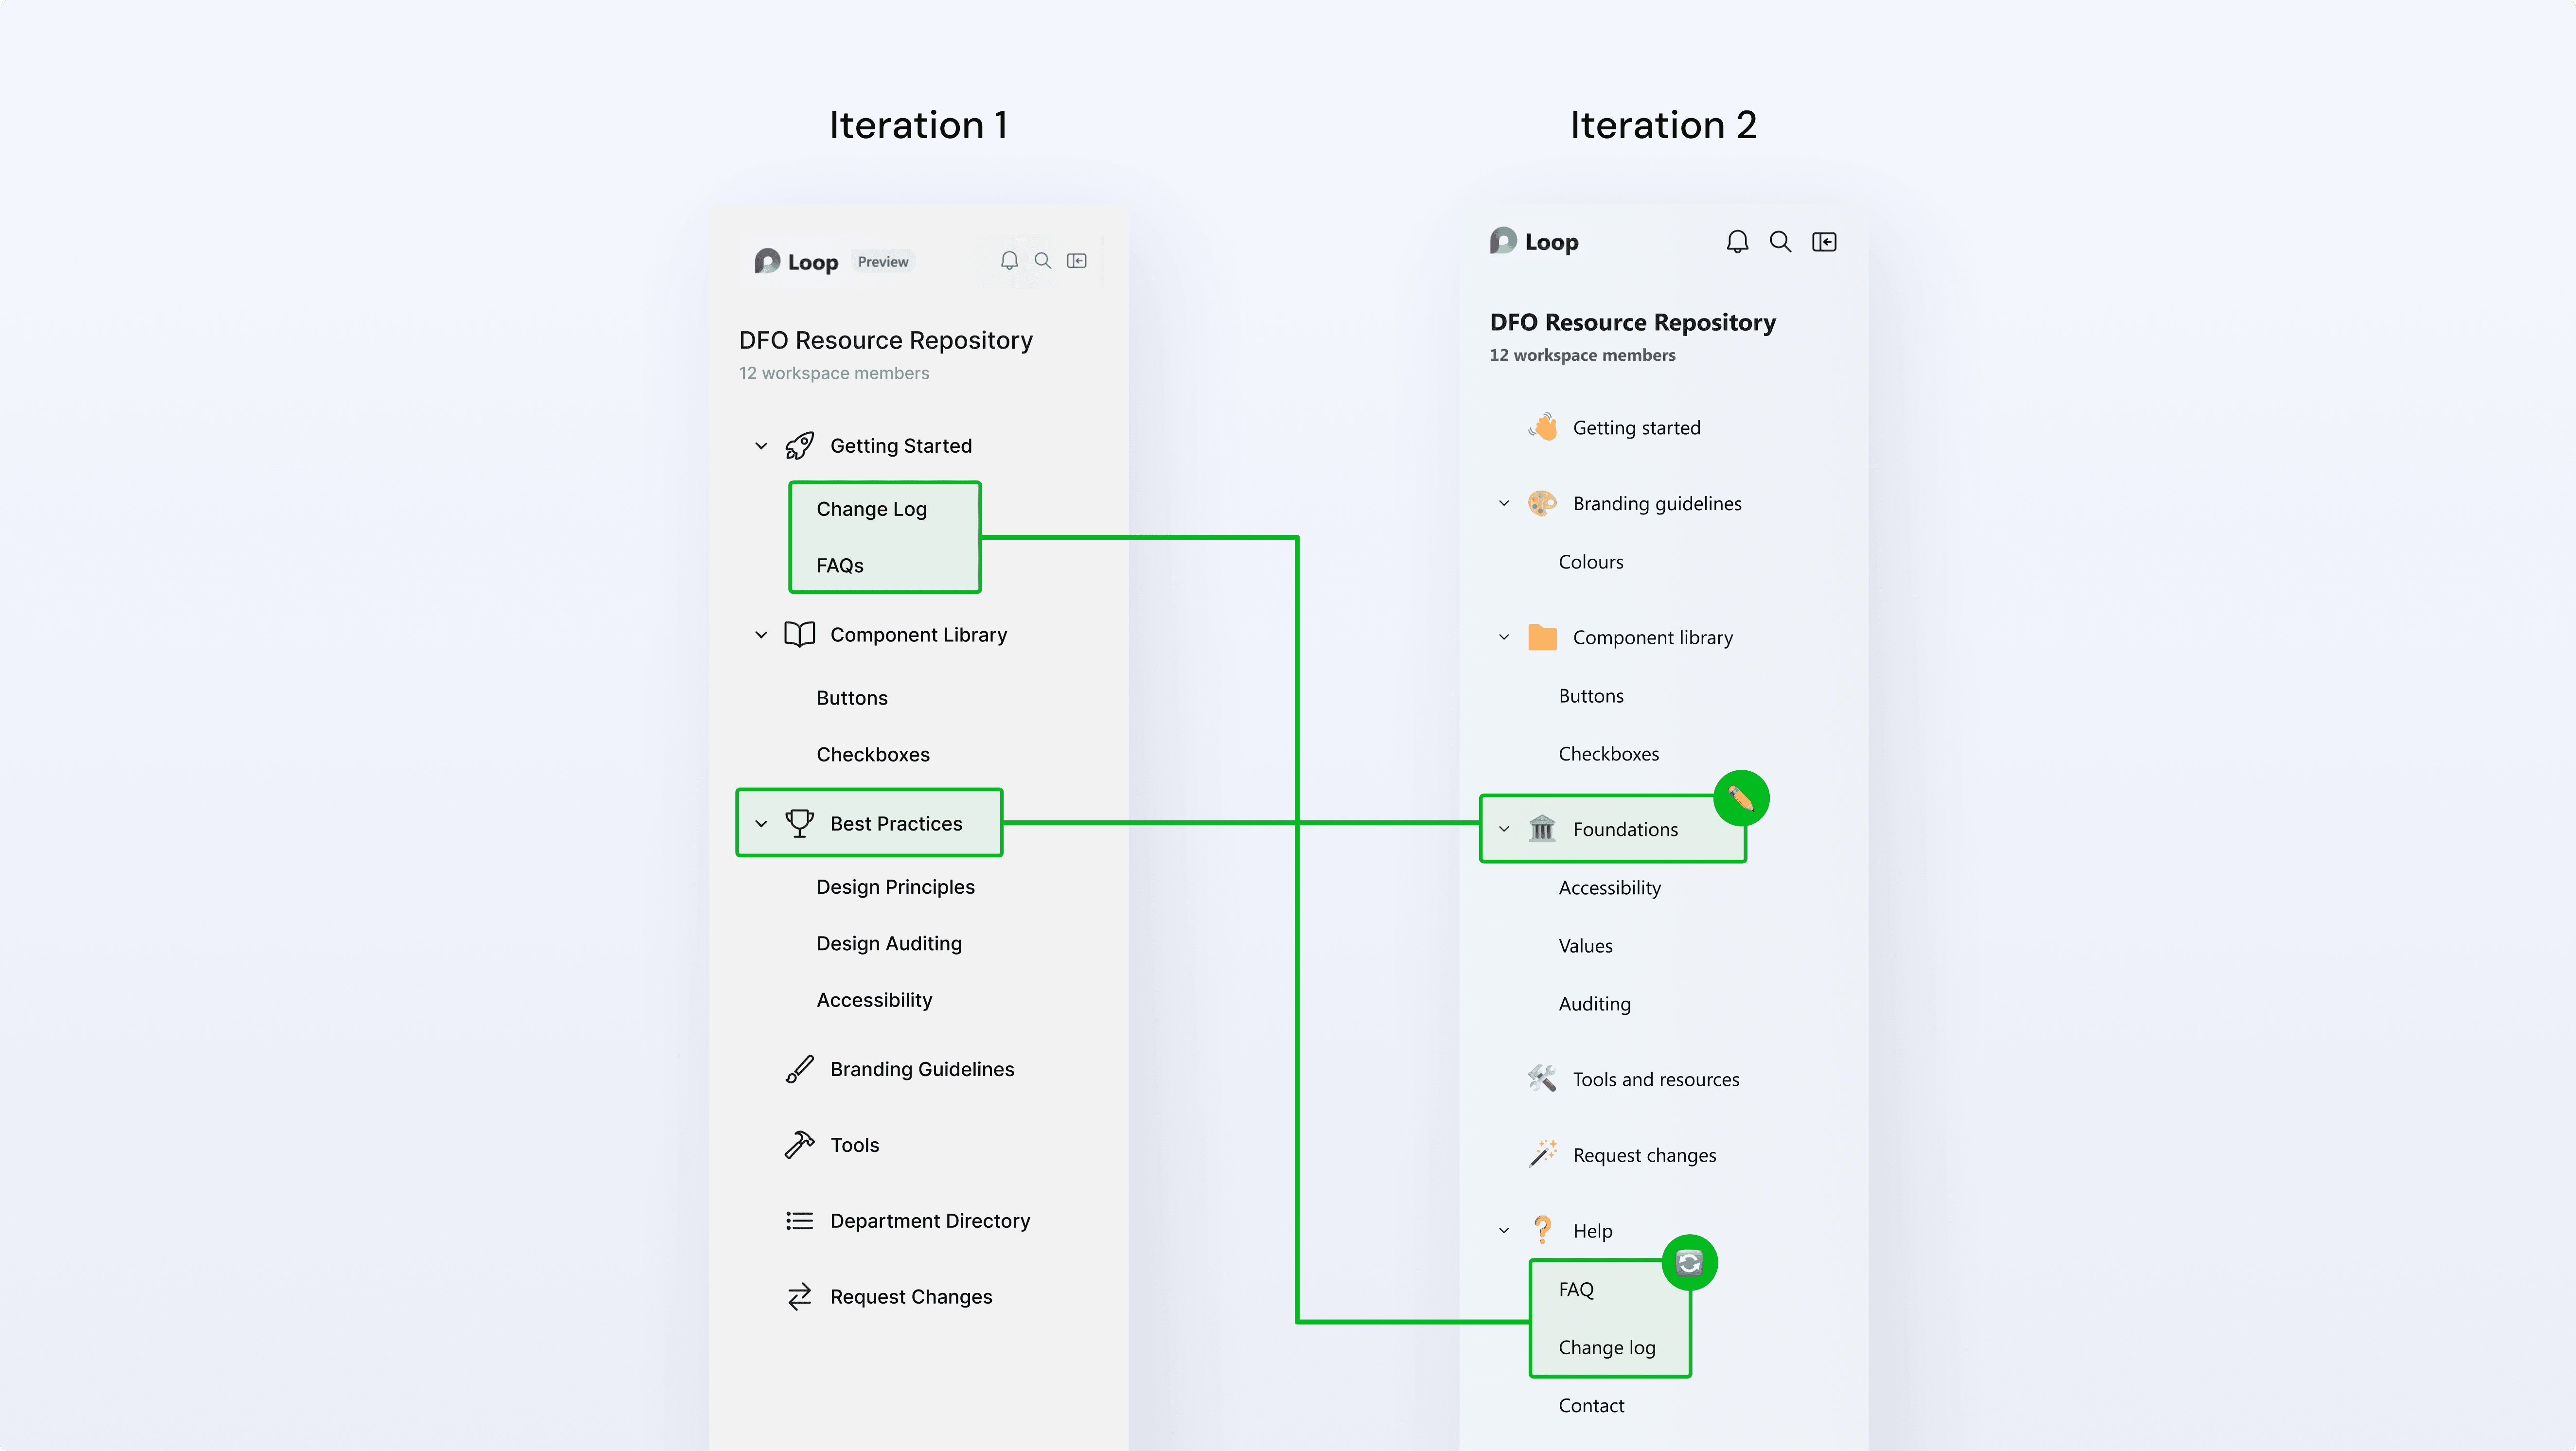Click the paintbrush icon for Branding Guidelines
2576x1451 pixels.
tap(799, 1068)
